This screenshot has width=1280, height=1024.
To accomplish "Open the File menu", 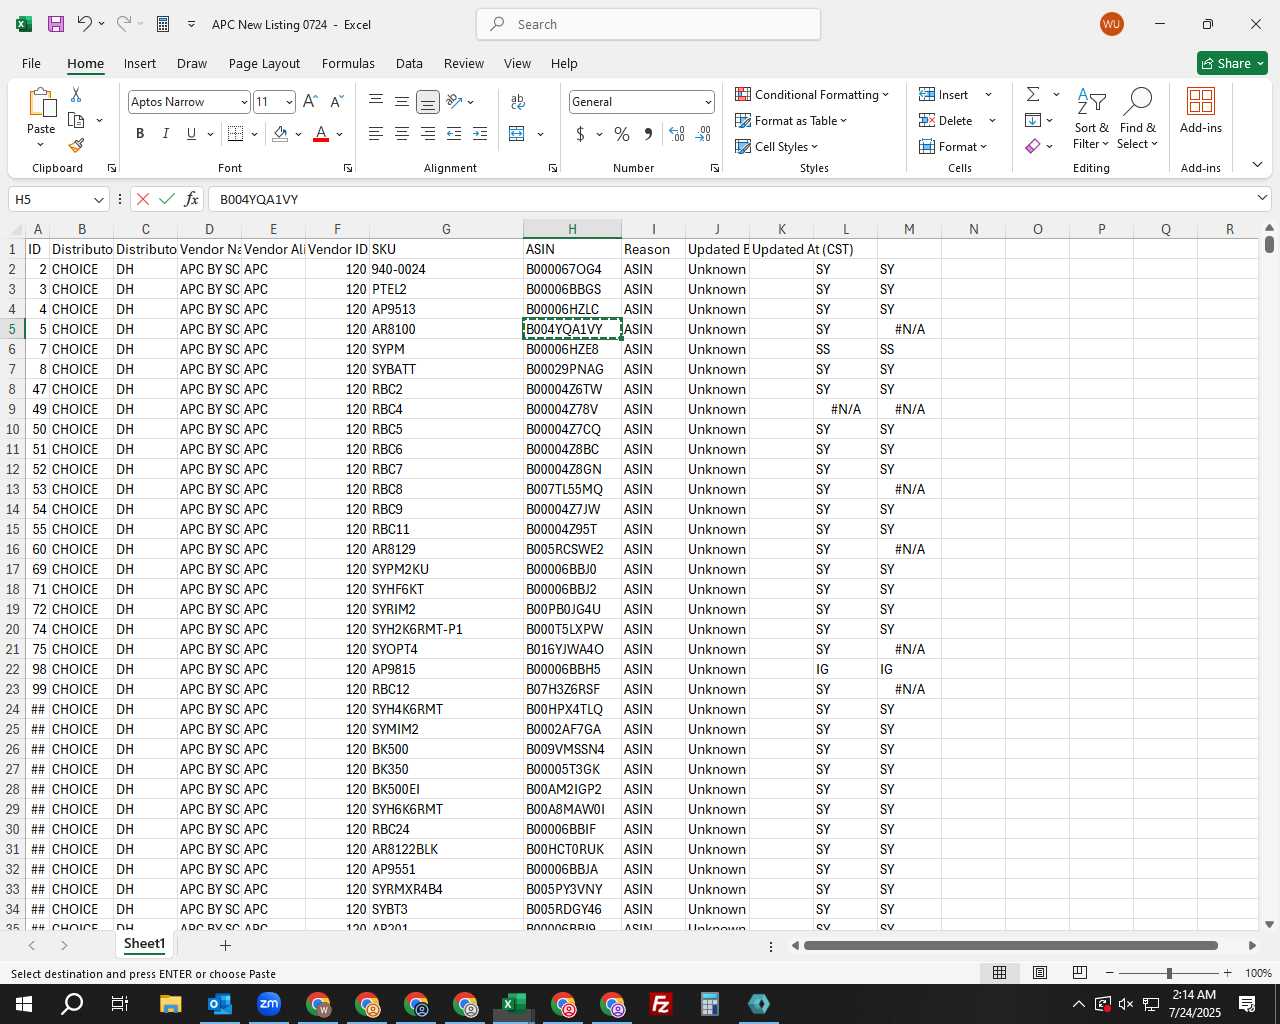I will (x=31, y=63).
